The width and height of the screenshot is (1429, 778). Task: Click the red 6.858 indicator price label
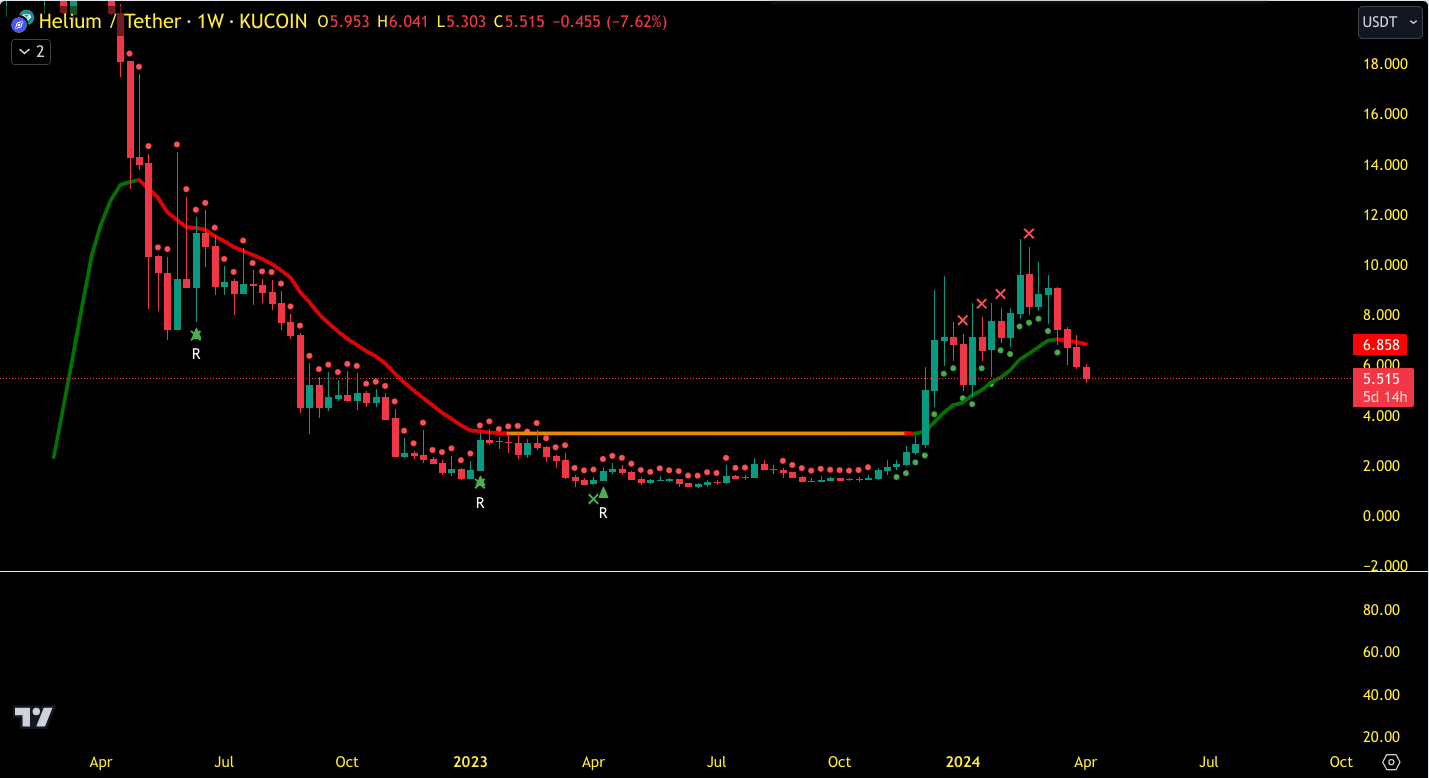tap(1380, 345)
